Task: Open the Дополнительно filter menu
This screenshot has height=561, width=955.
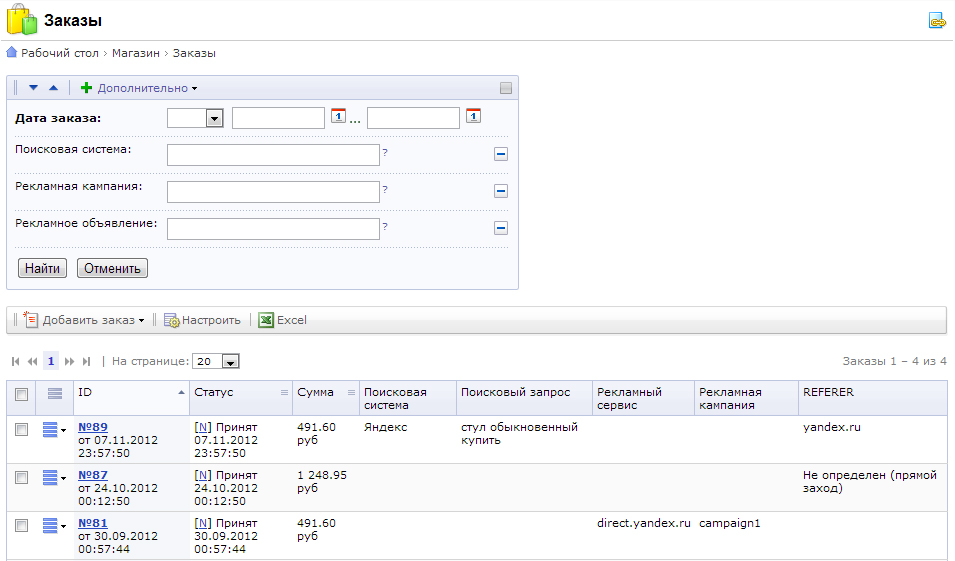Action: click(146, 88)
